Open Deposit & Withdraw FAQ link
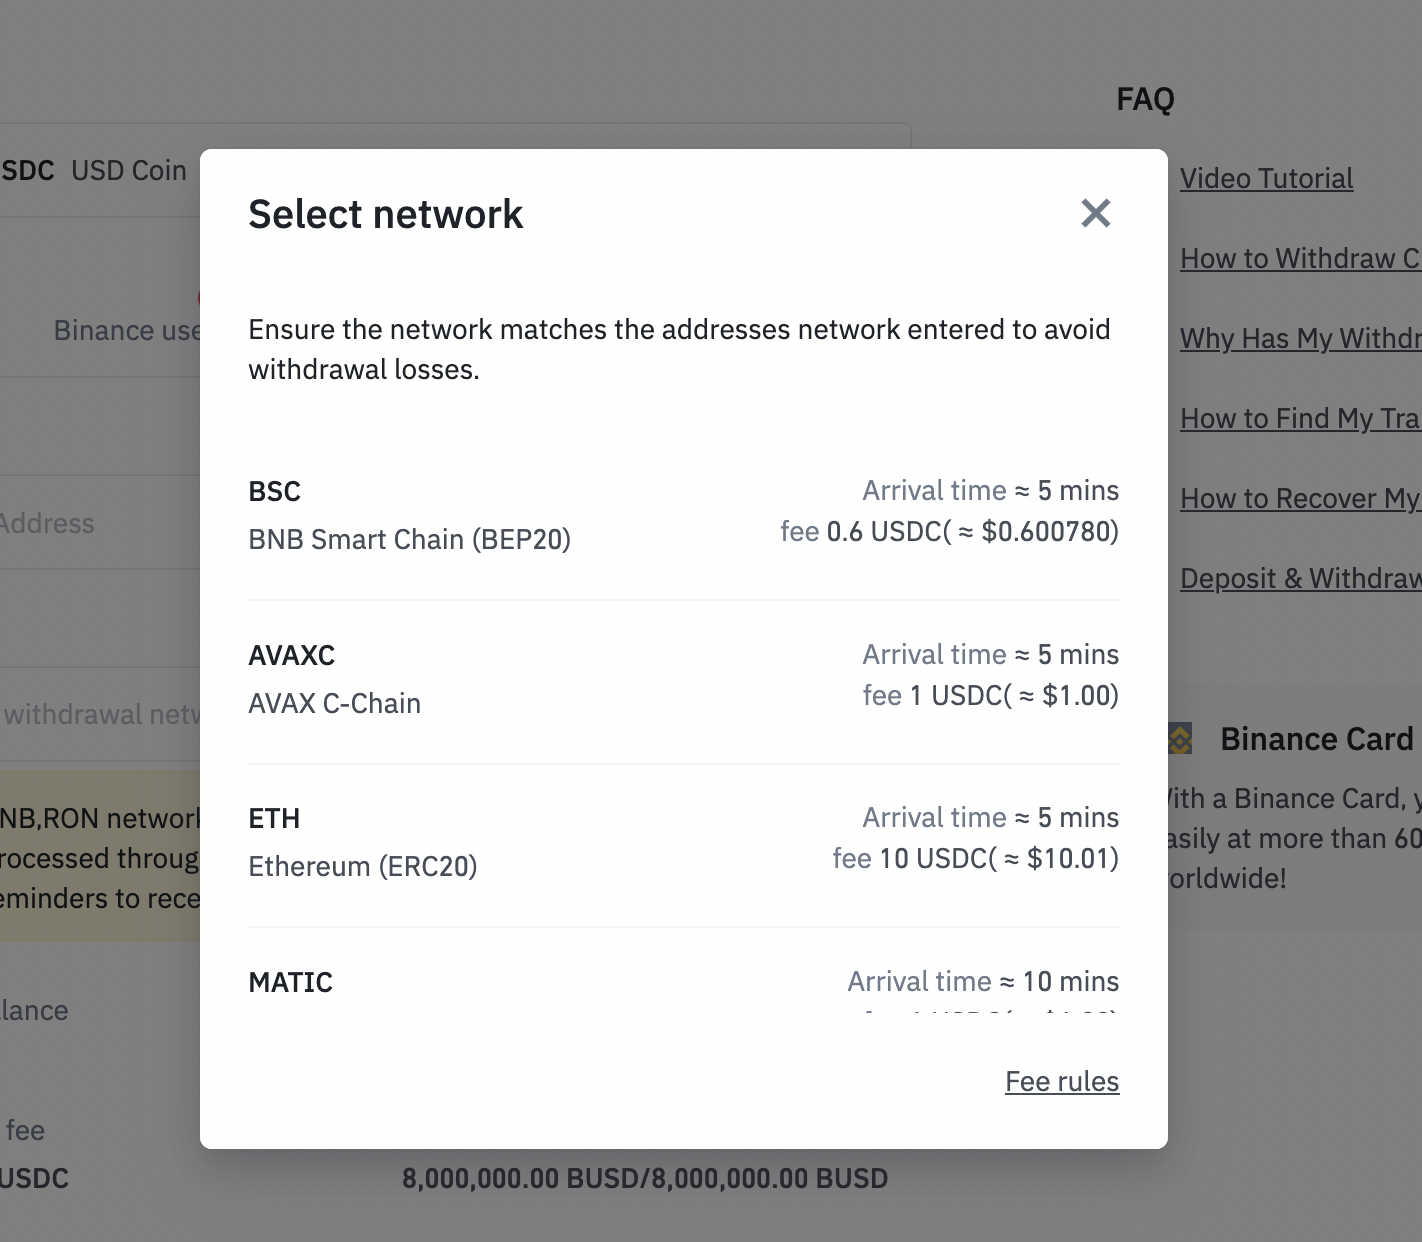This screenshot has width=1422, height=1242. [1300, 578]
